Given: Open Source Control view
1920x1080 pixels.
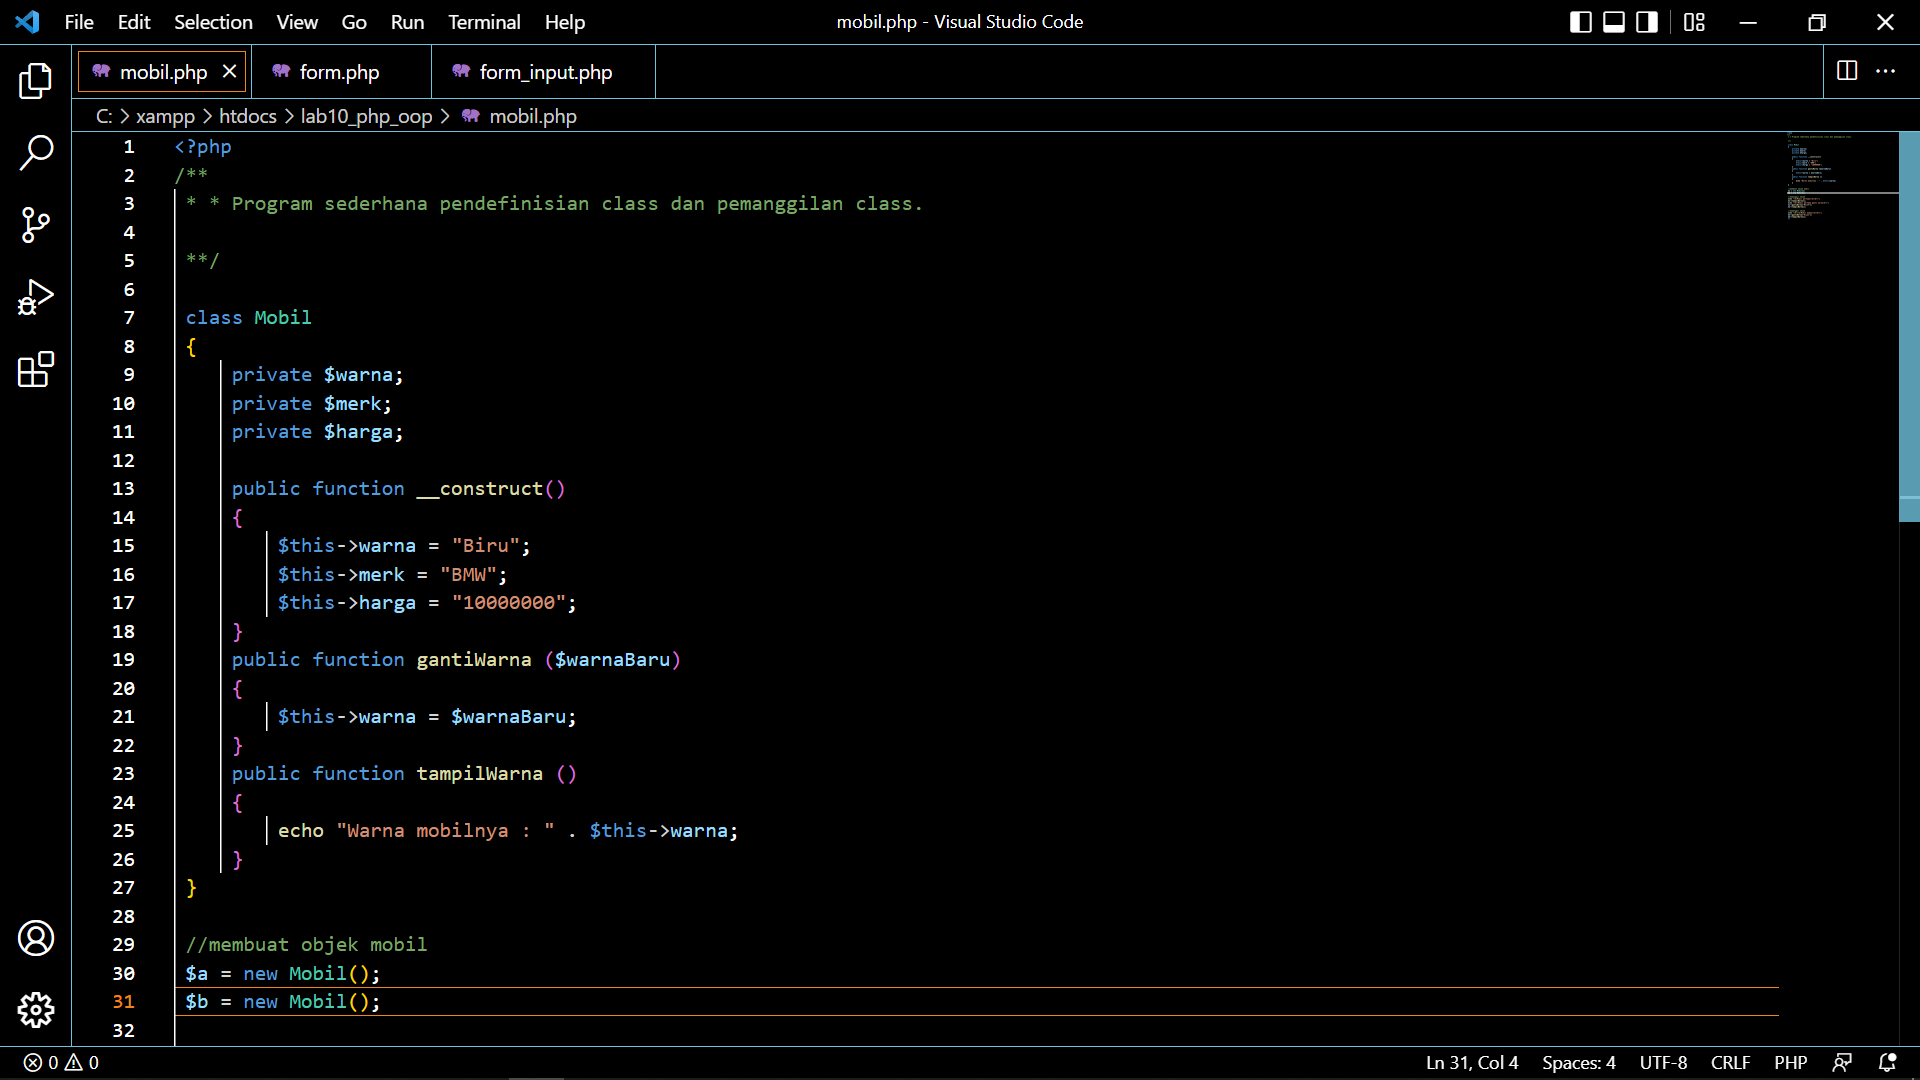Looking at the screenshot, I should pos(36,225).
